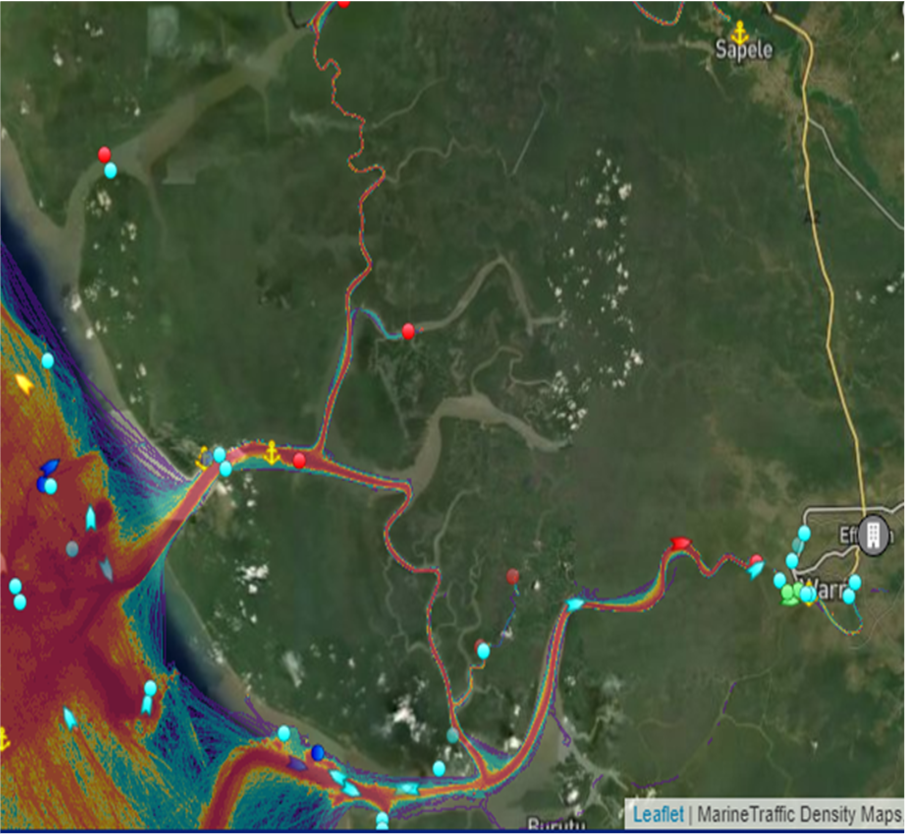Screen dimensions: 906x835
Task: Click the red marker in the upper-left estuary
Action: click(x=104, y=154)
